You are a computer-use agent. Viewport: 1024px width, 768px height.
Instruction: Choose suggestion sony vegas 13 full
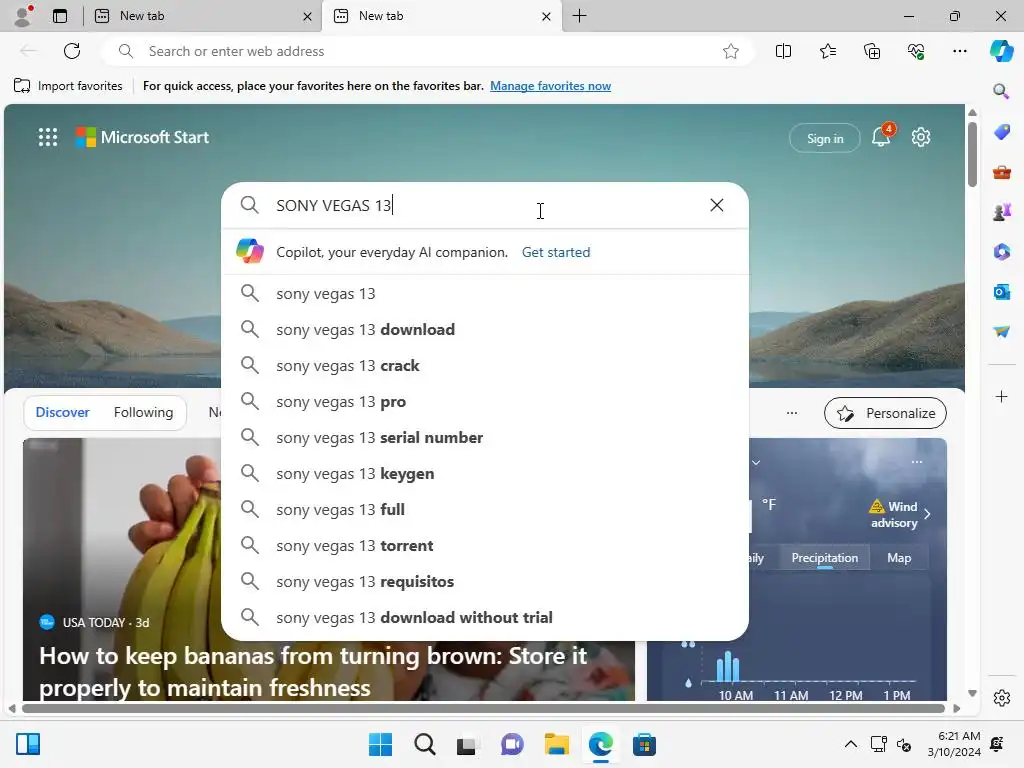pyautogui.click(x=485, y=509)
